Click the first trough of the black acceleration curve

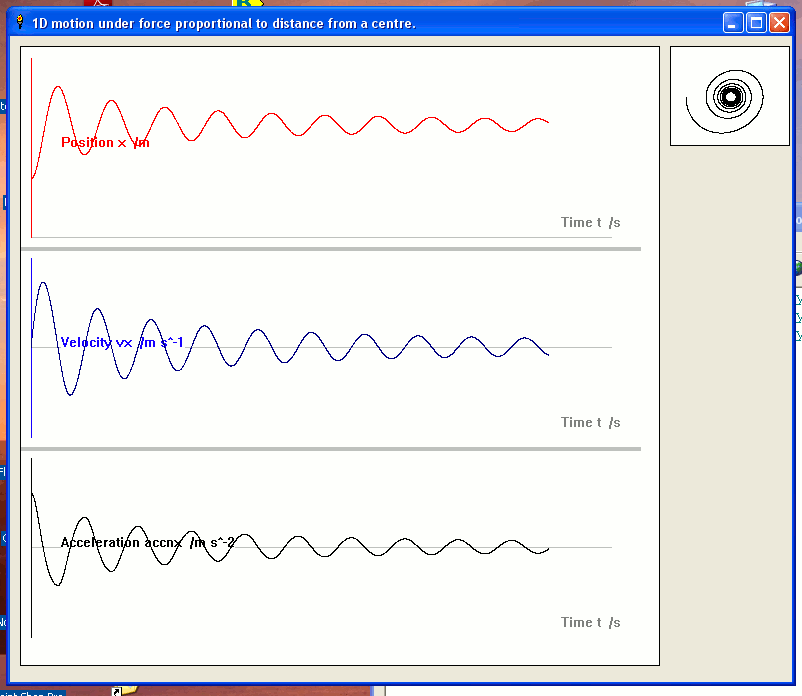(59, 585)
